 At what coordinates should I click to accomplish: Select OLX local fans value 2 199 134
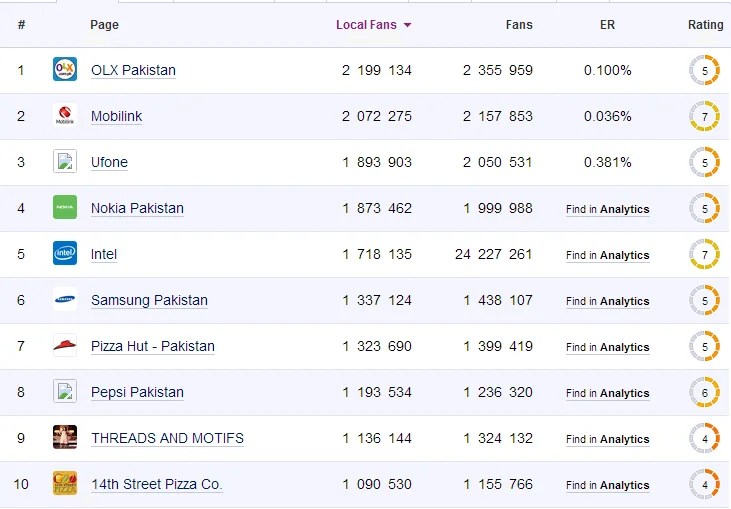pos(377,70)
